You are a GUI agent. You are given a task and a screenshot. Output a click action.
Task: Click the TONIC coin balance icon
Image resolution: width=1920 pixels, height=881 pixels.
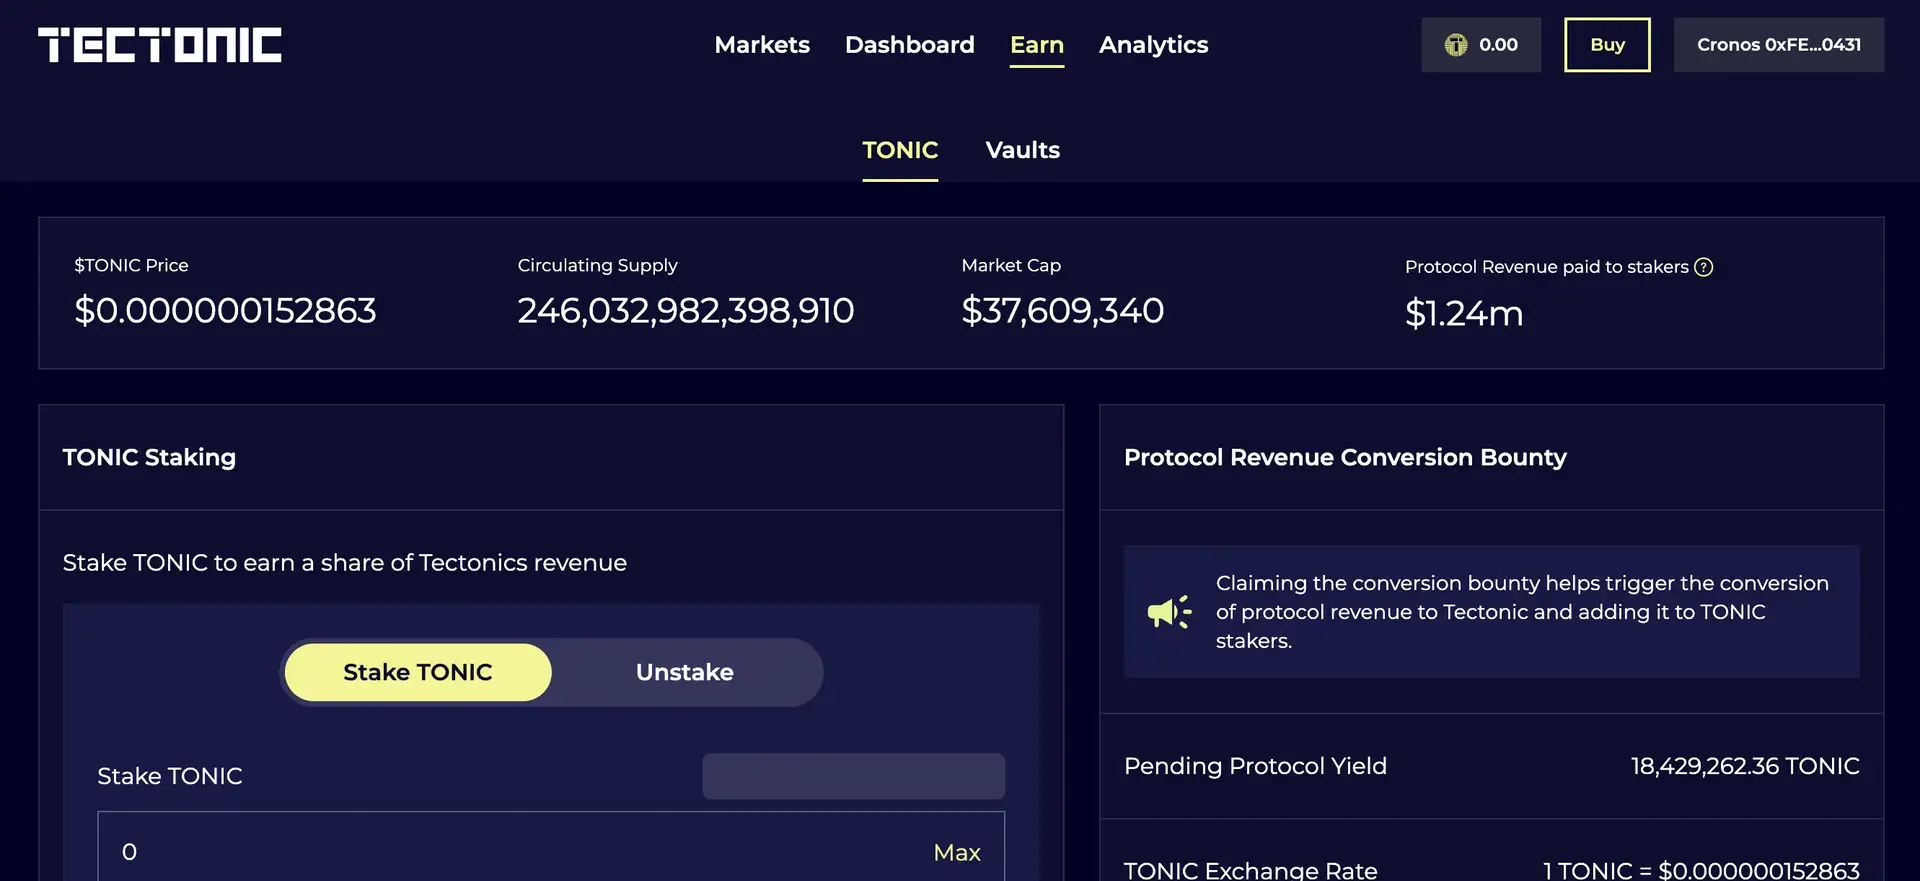point(1456,45)
